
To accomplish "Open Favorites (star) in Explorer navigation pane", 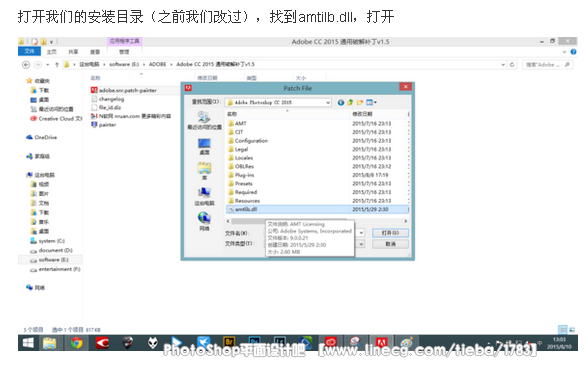I will click(x=38, y=81).
